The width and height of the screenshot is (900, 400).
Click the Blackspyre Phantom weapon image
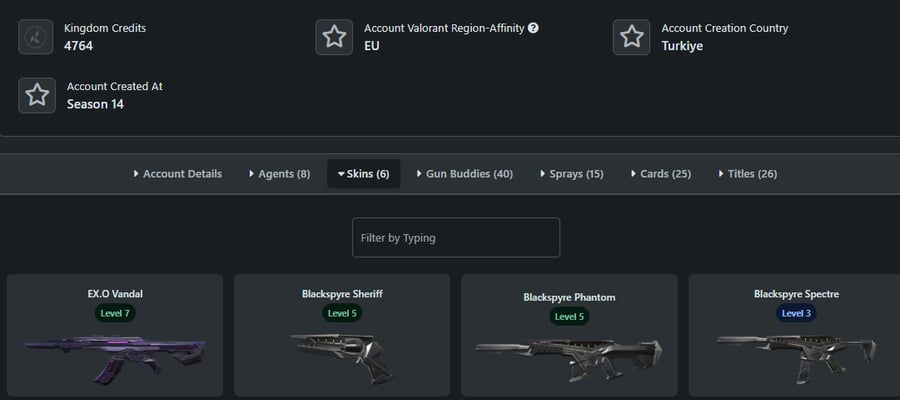pyautogui.click(x=569, y=359)
